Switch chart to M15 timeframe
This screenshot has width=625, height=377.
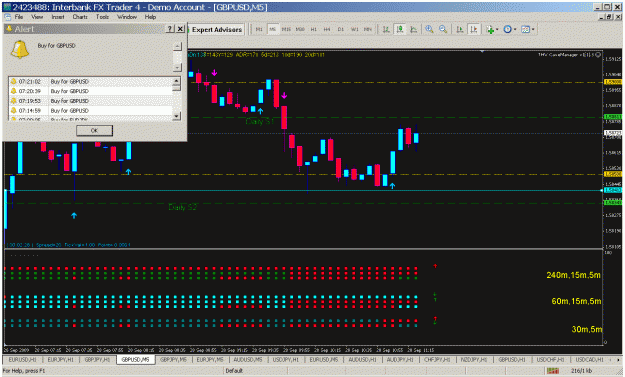point(286,29)
